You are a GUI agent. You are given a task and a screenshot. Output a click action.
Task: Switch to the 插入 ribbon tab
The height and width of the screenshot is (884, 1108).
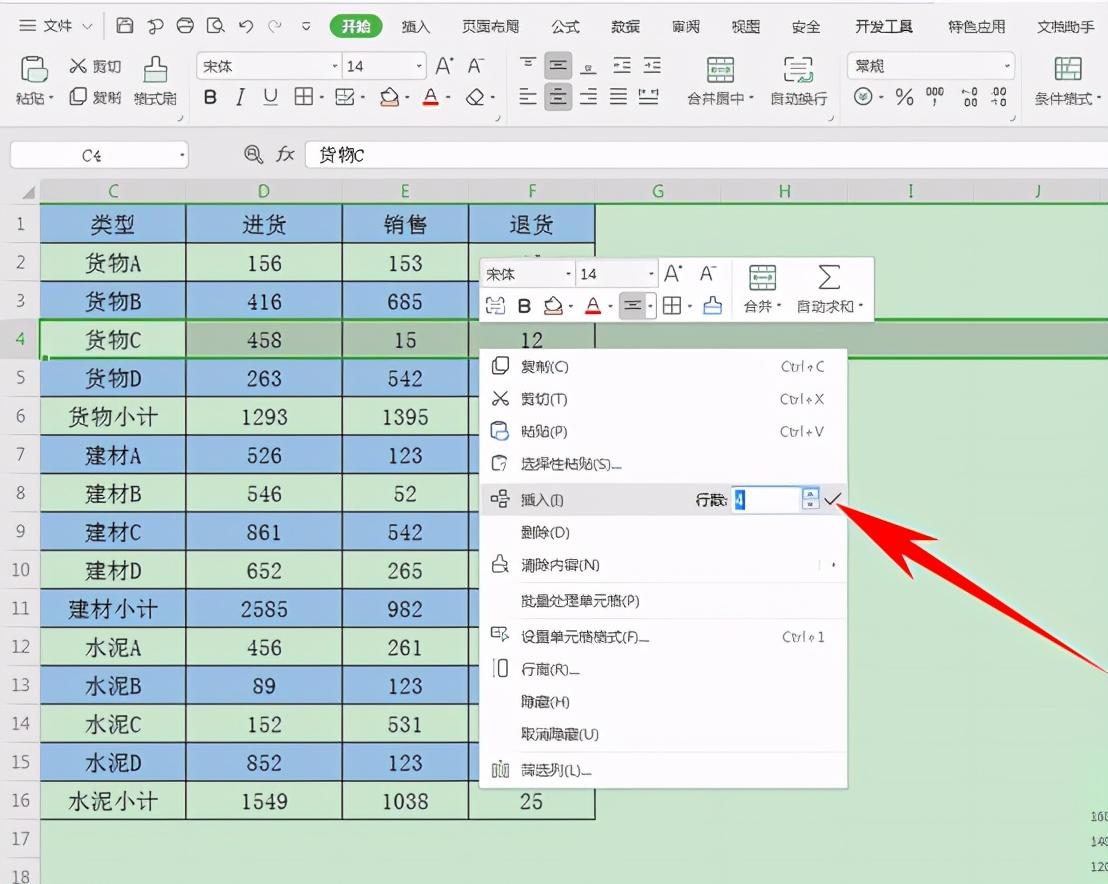[416, 27]
